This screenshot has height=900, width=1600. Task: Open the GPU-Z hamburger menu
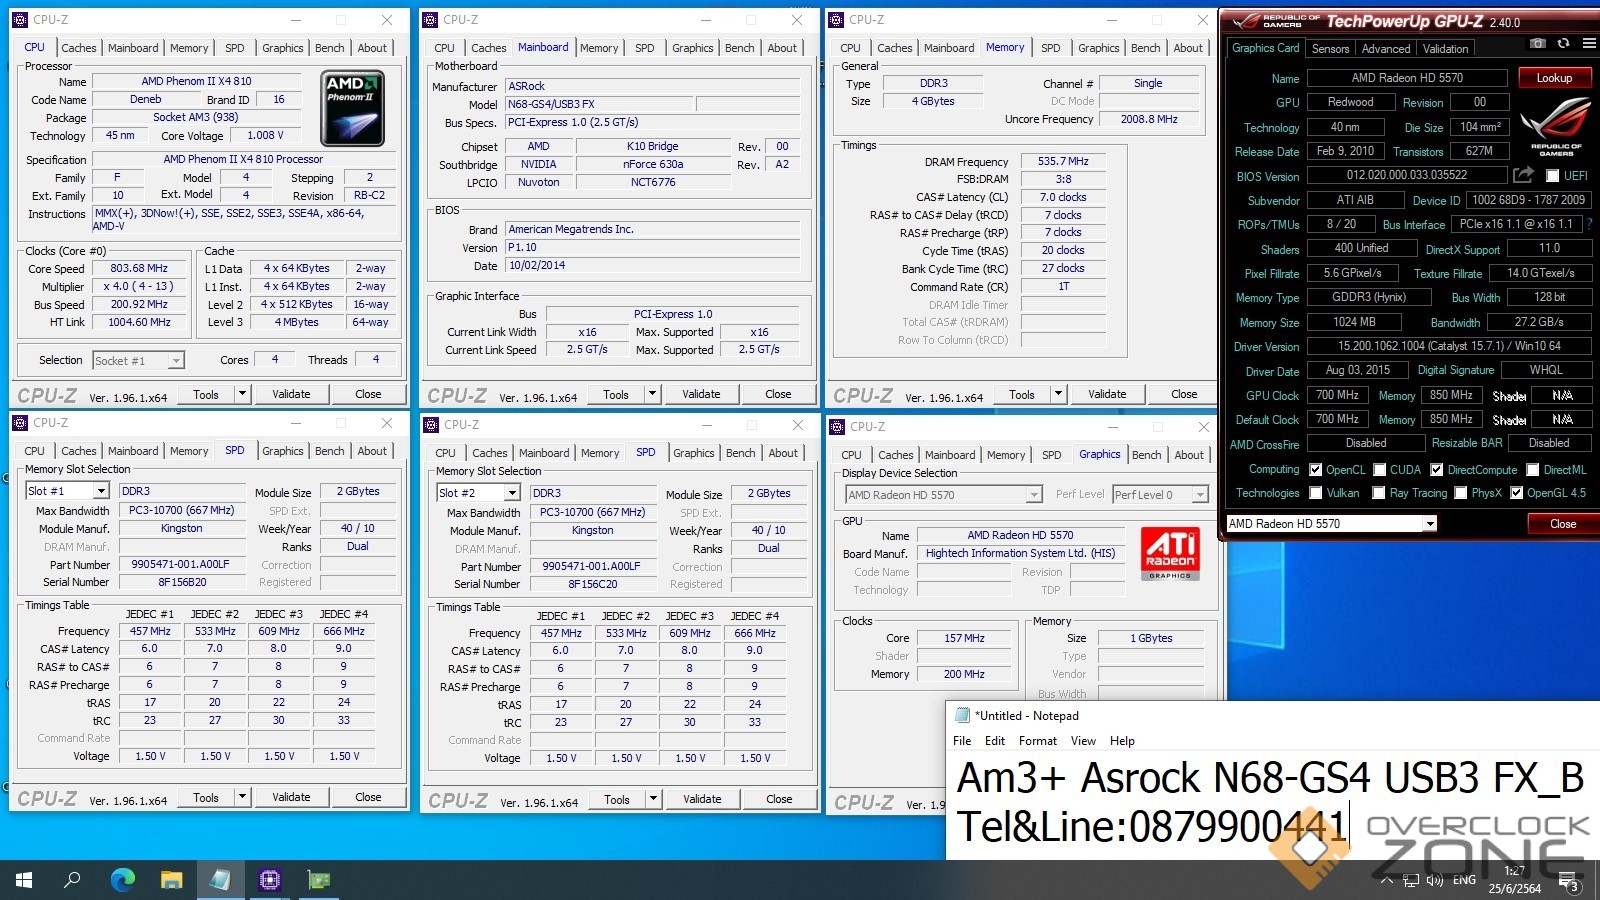(1588, 44)
